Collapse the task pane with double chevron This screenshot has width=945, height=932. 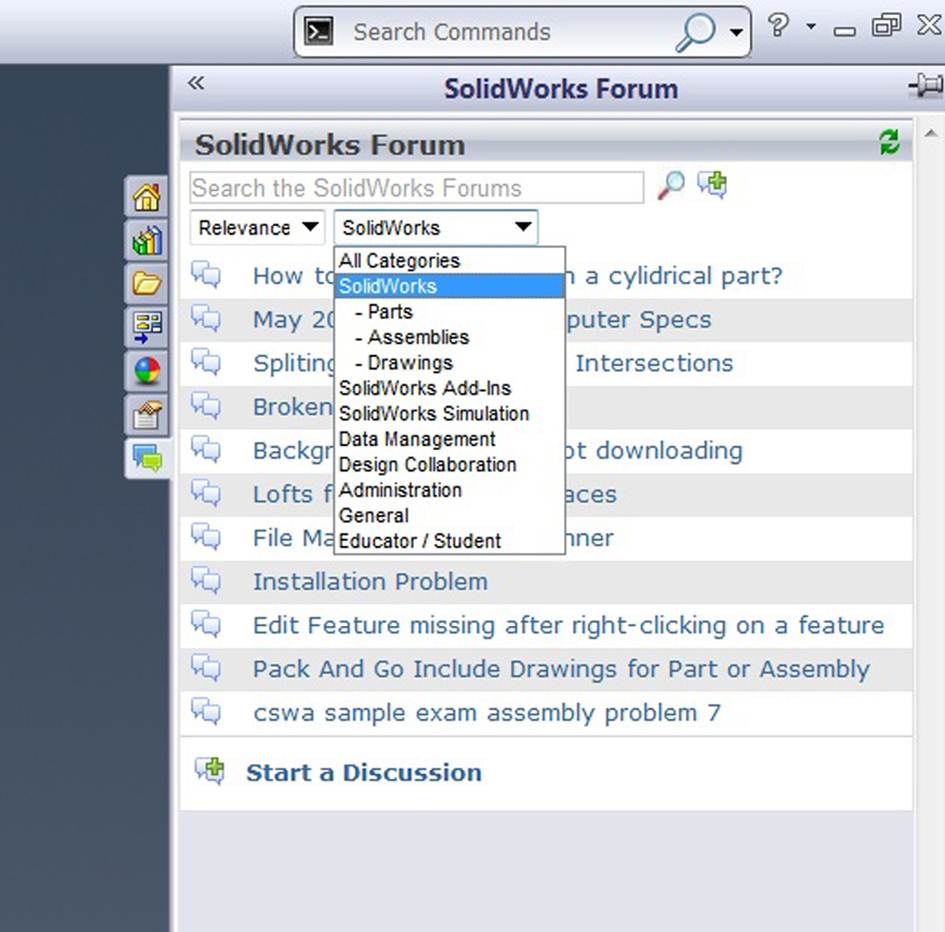coord(196,84)
